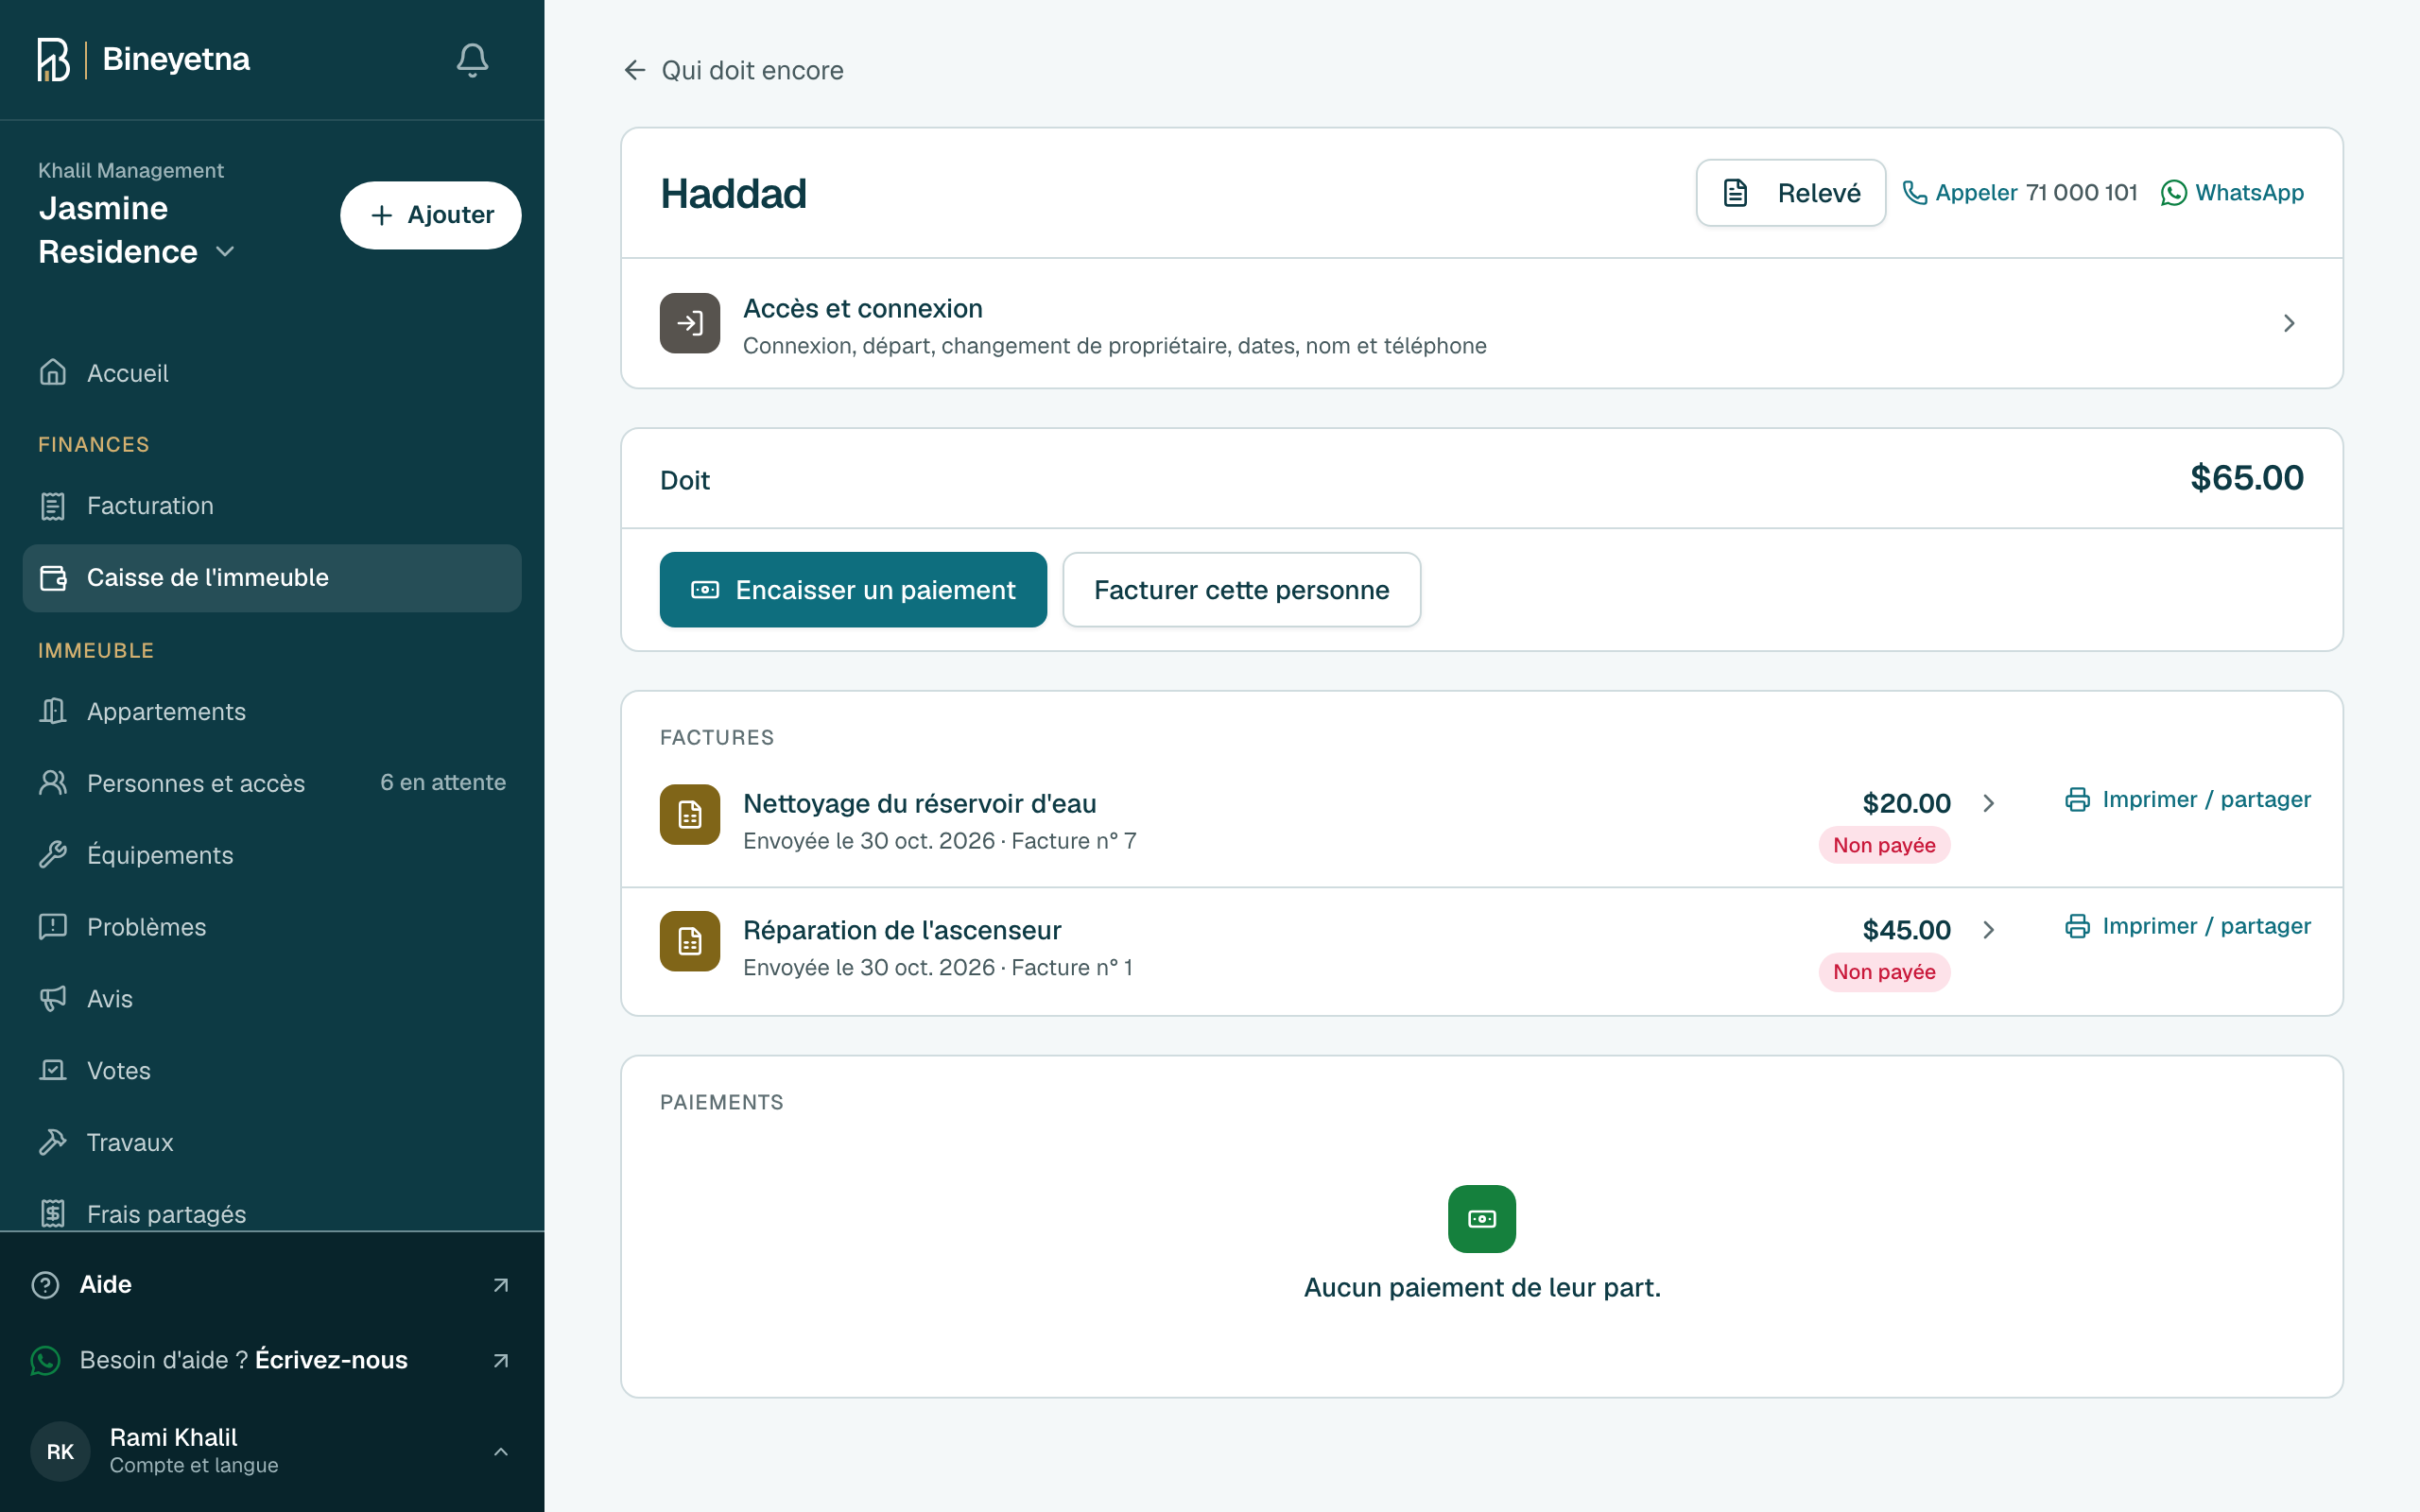Click the Ajouter button
The width and height of the screenshot is (2420, 1512).
point(431,215)
